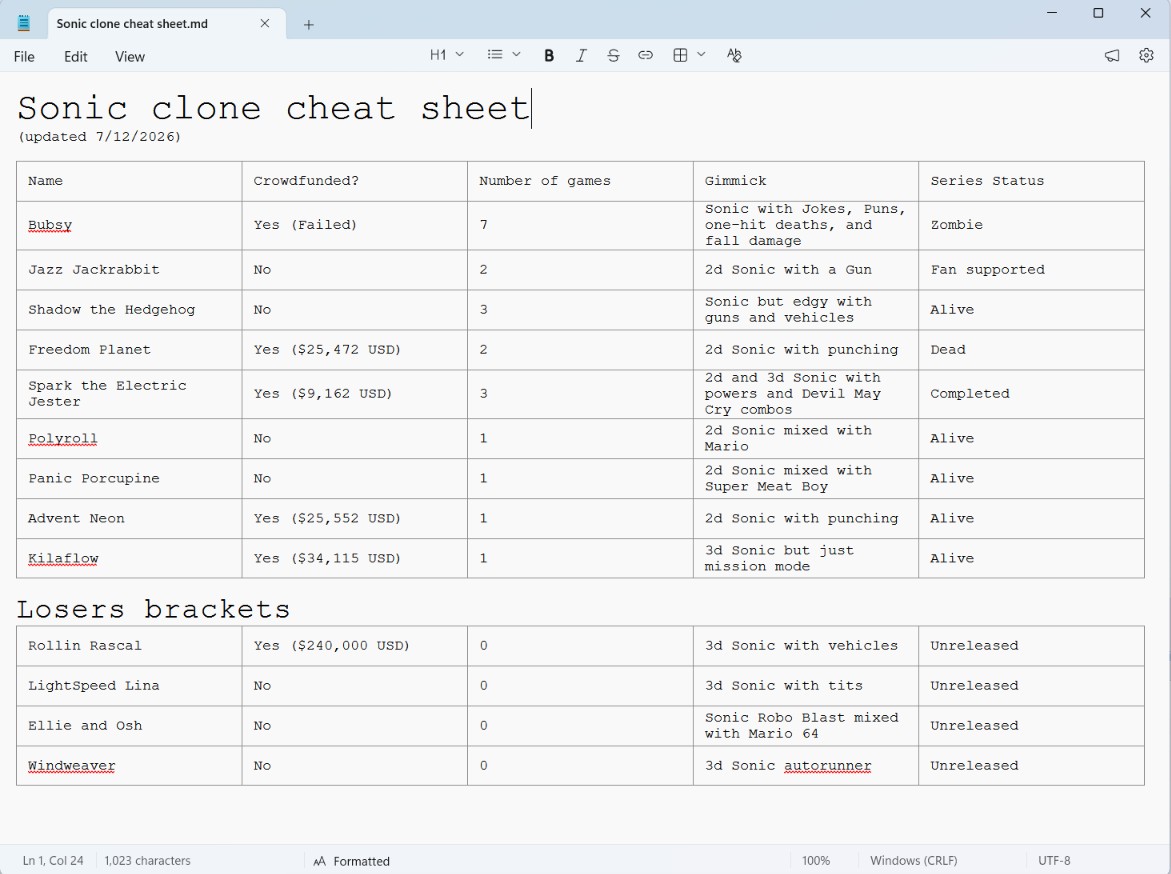Click the 'Rollin Rascal' cell

[129, 645]
